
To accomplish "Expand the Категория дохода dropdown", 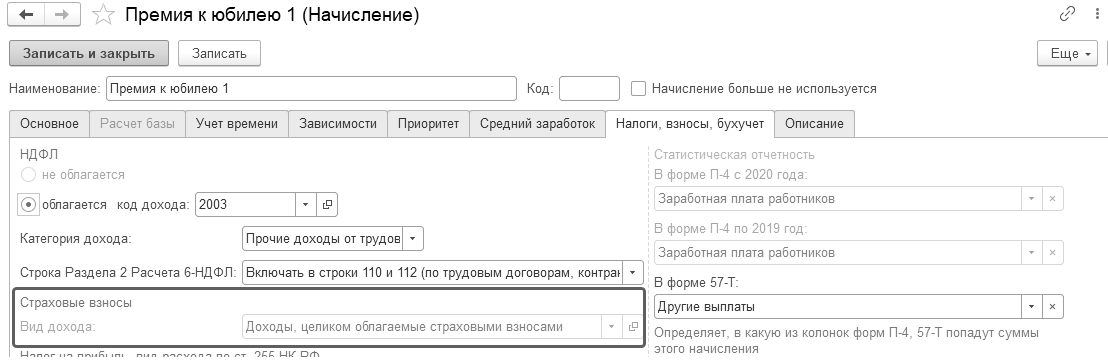I will point(413,238).
